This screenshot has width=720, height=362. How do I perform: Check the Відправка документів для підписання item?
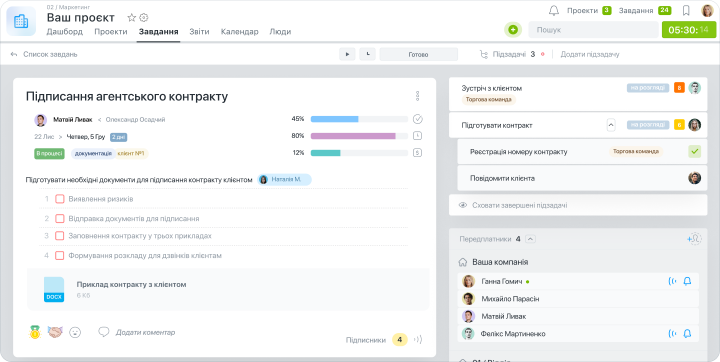(x=59, y=219)
